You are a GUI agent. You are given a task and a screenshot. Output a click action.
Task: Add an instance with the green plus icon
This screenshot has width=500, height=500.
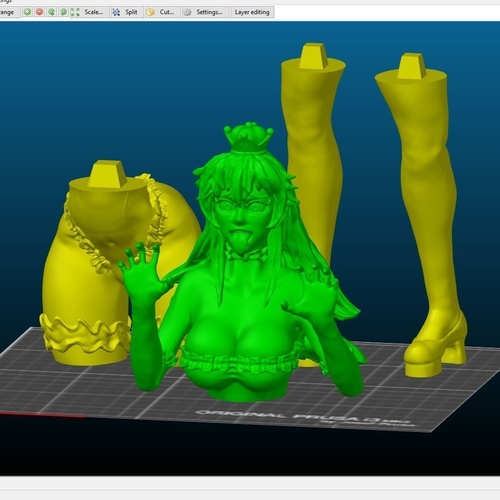pos(27,12)
